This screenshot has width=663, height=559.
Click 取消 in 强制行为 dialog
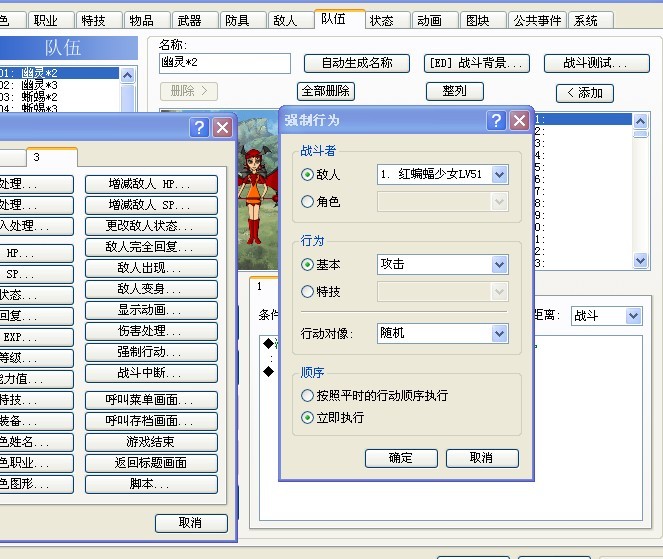[482, 458]
